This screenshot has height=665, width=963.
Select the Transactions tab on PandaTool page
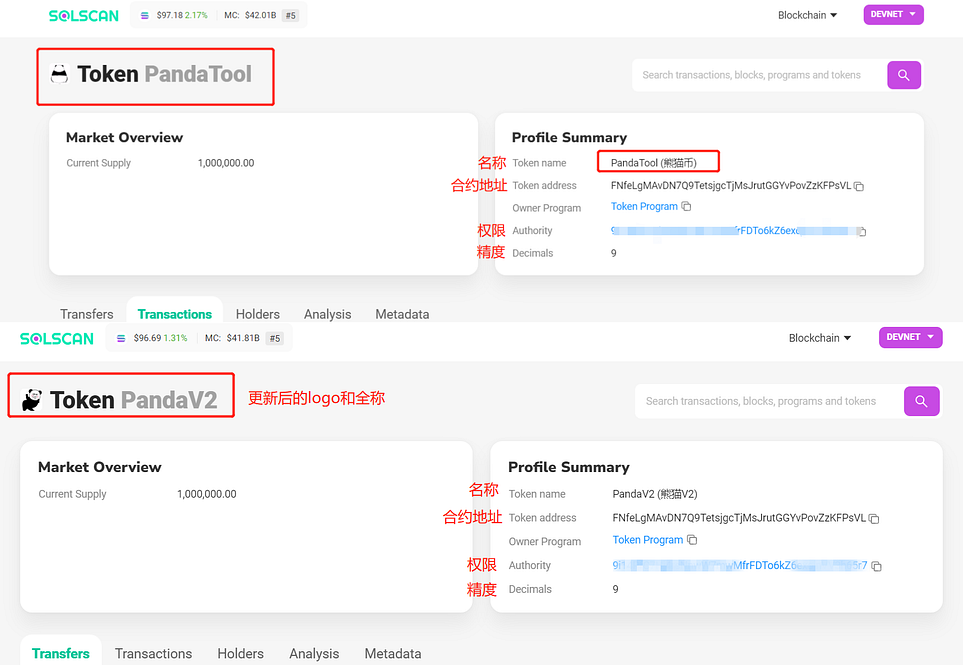(x=174, y=314)
